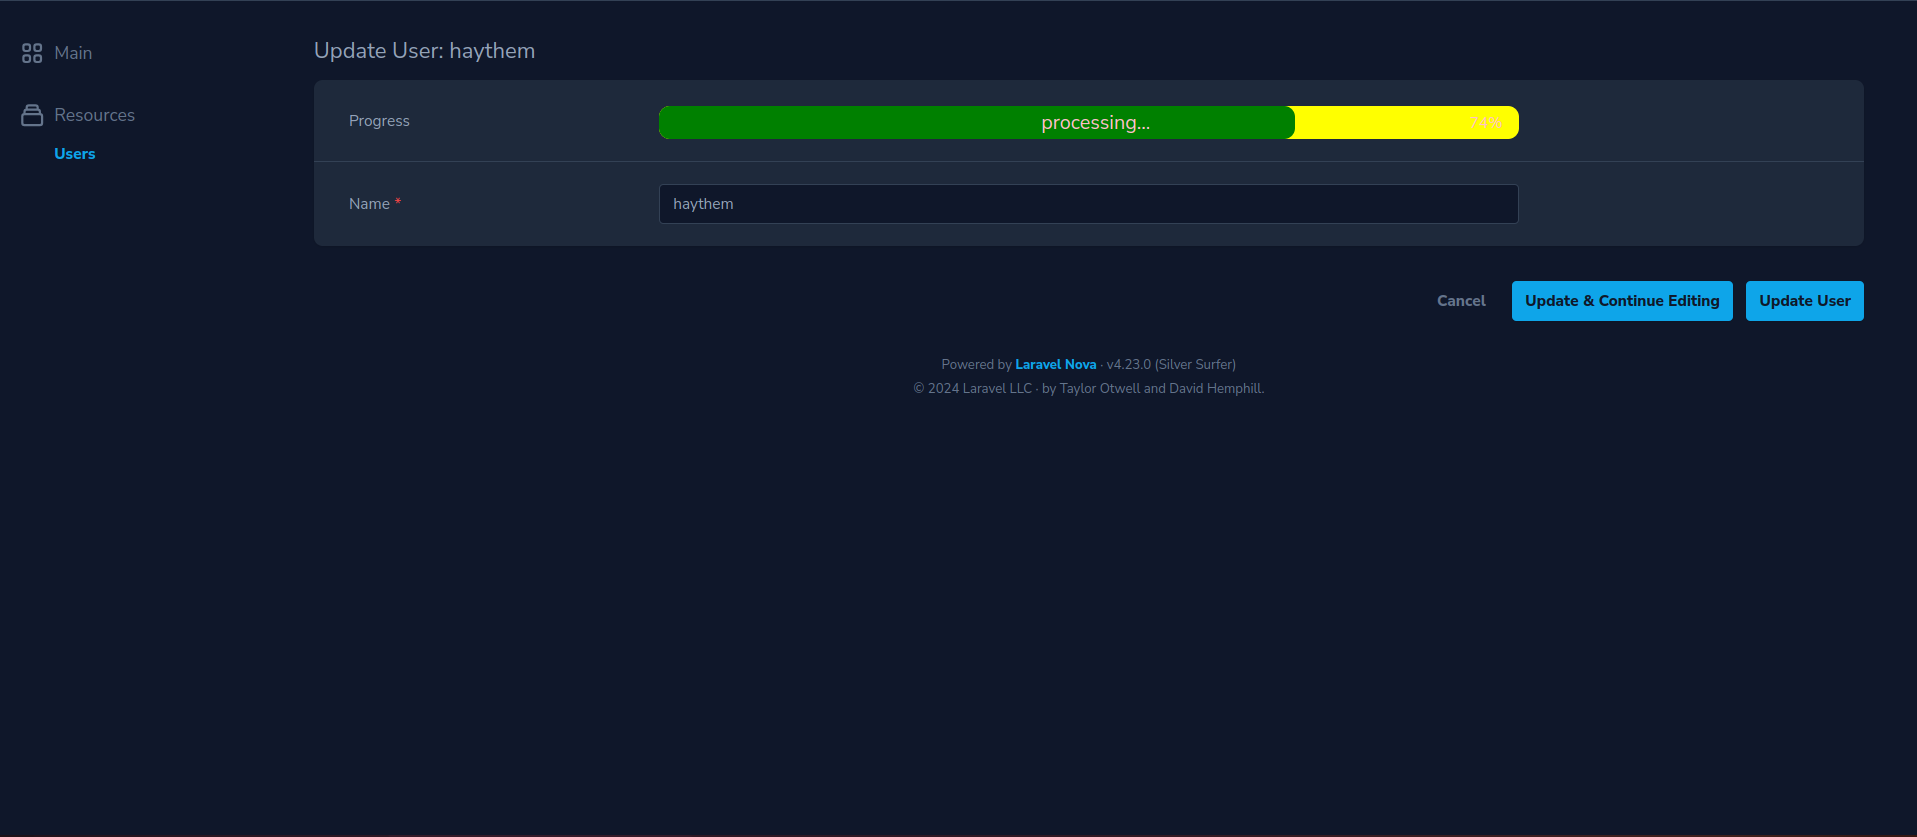Image resolution: width=1917 pixels, height=837 pixels.
Task: Open the Laravel Nova footer link
Action: tap(1055, 365)
